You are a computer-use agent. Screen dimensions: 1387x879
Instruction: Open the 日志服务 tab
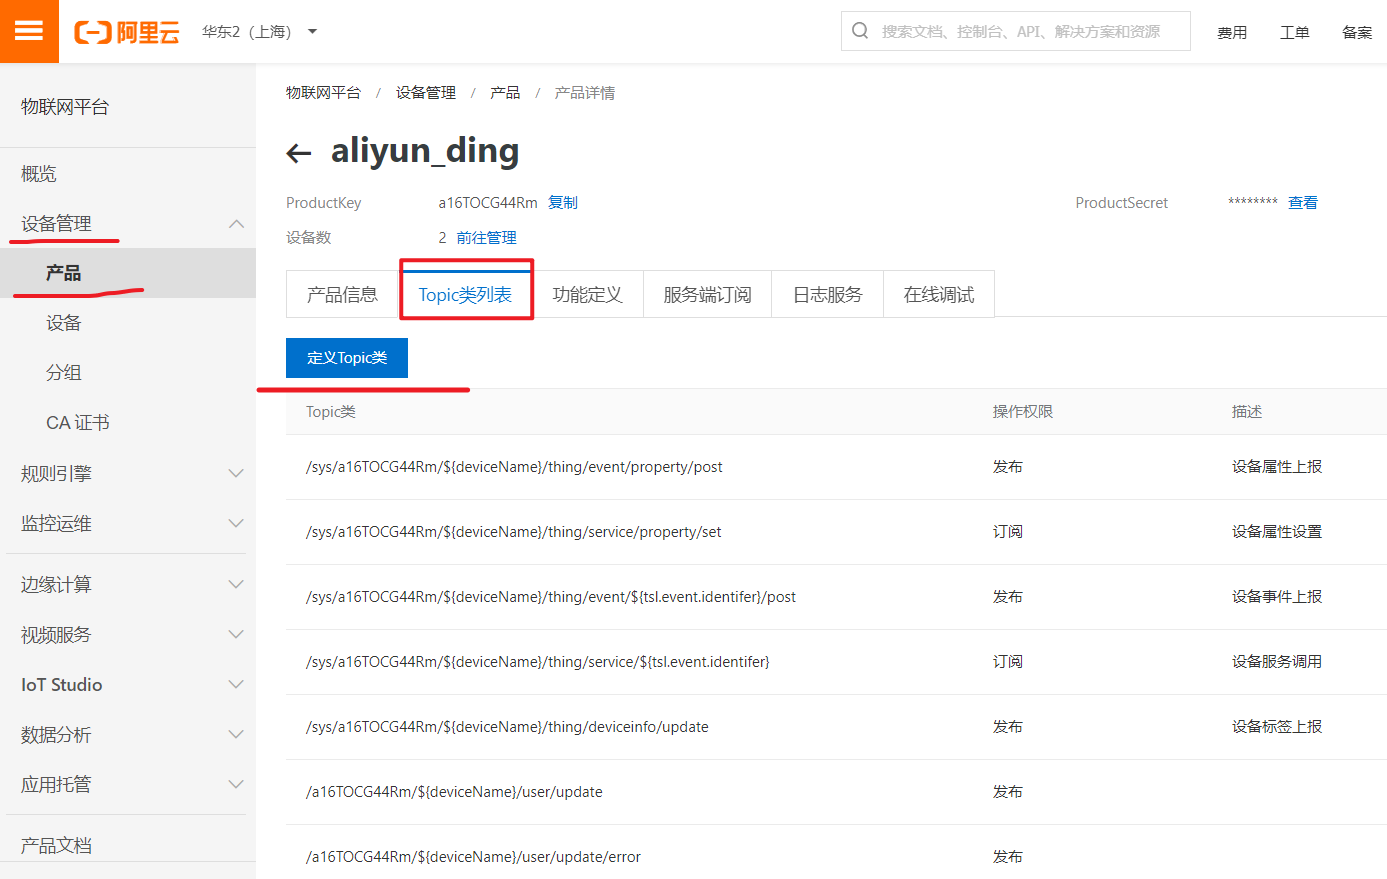(827, 294)
